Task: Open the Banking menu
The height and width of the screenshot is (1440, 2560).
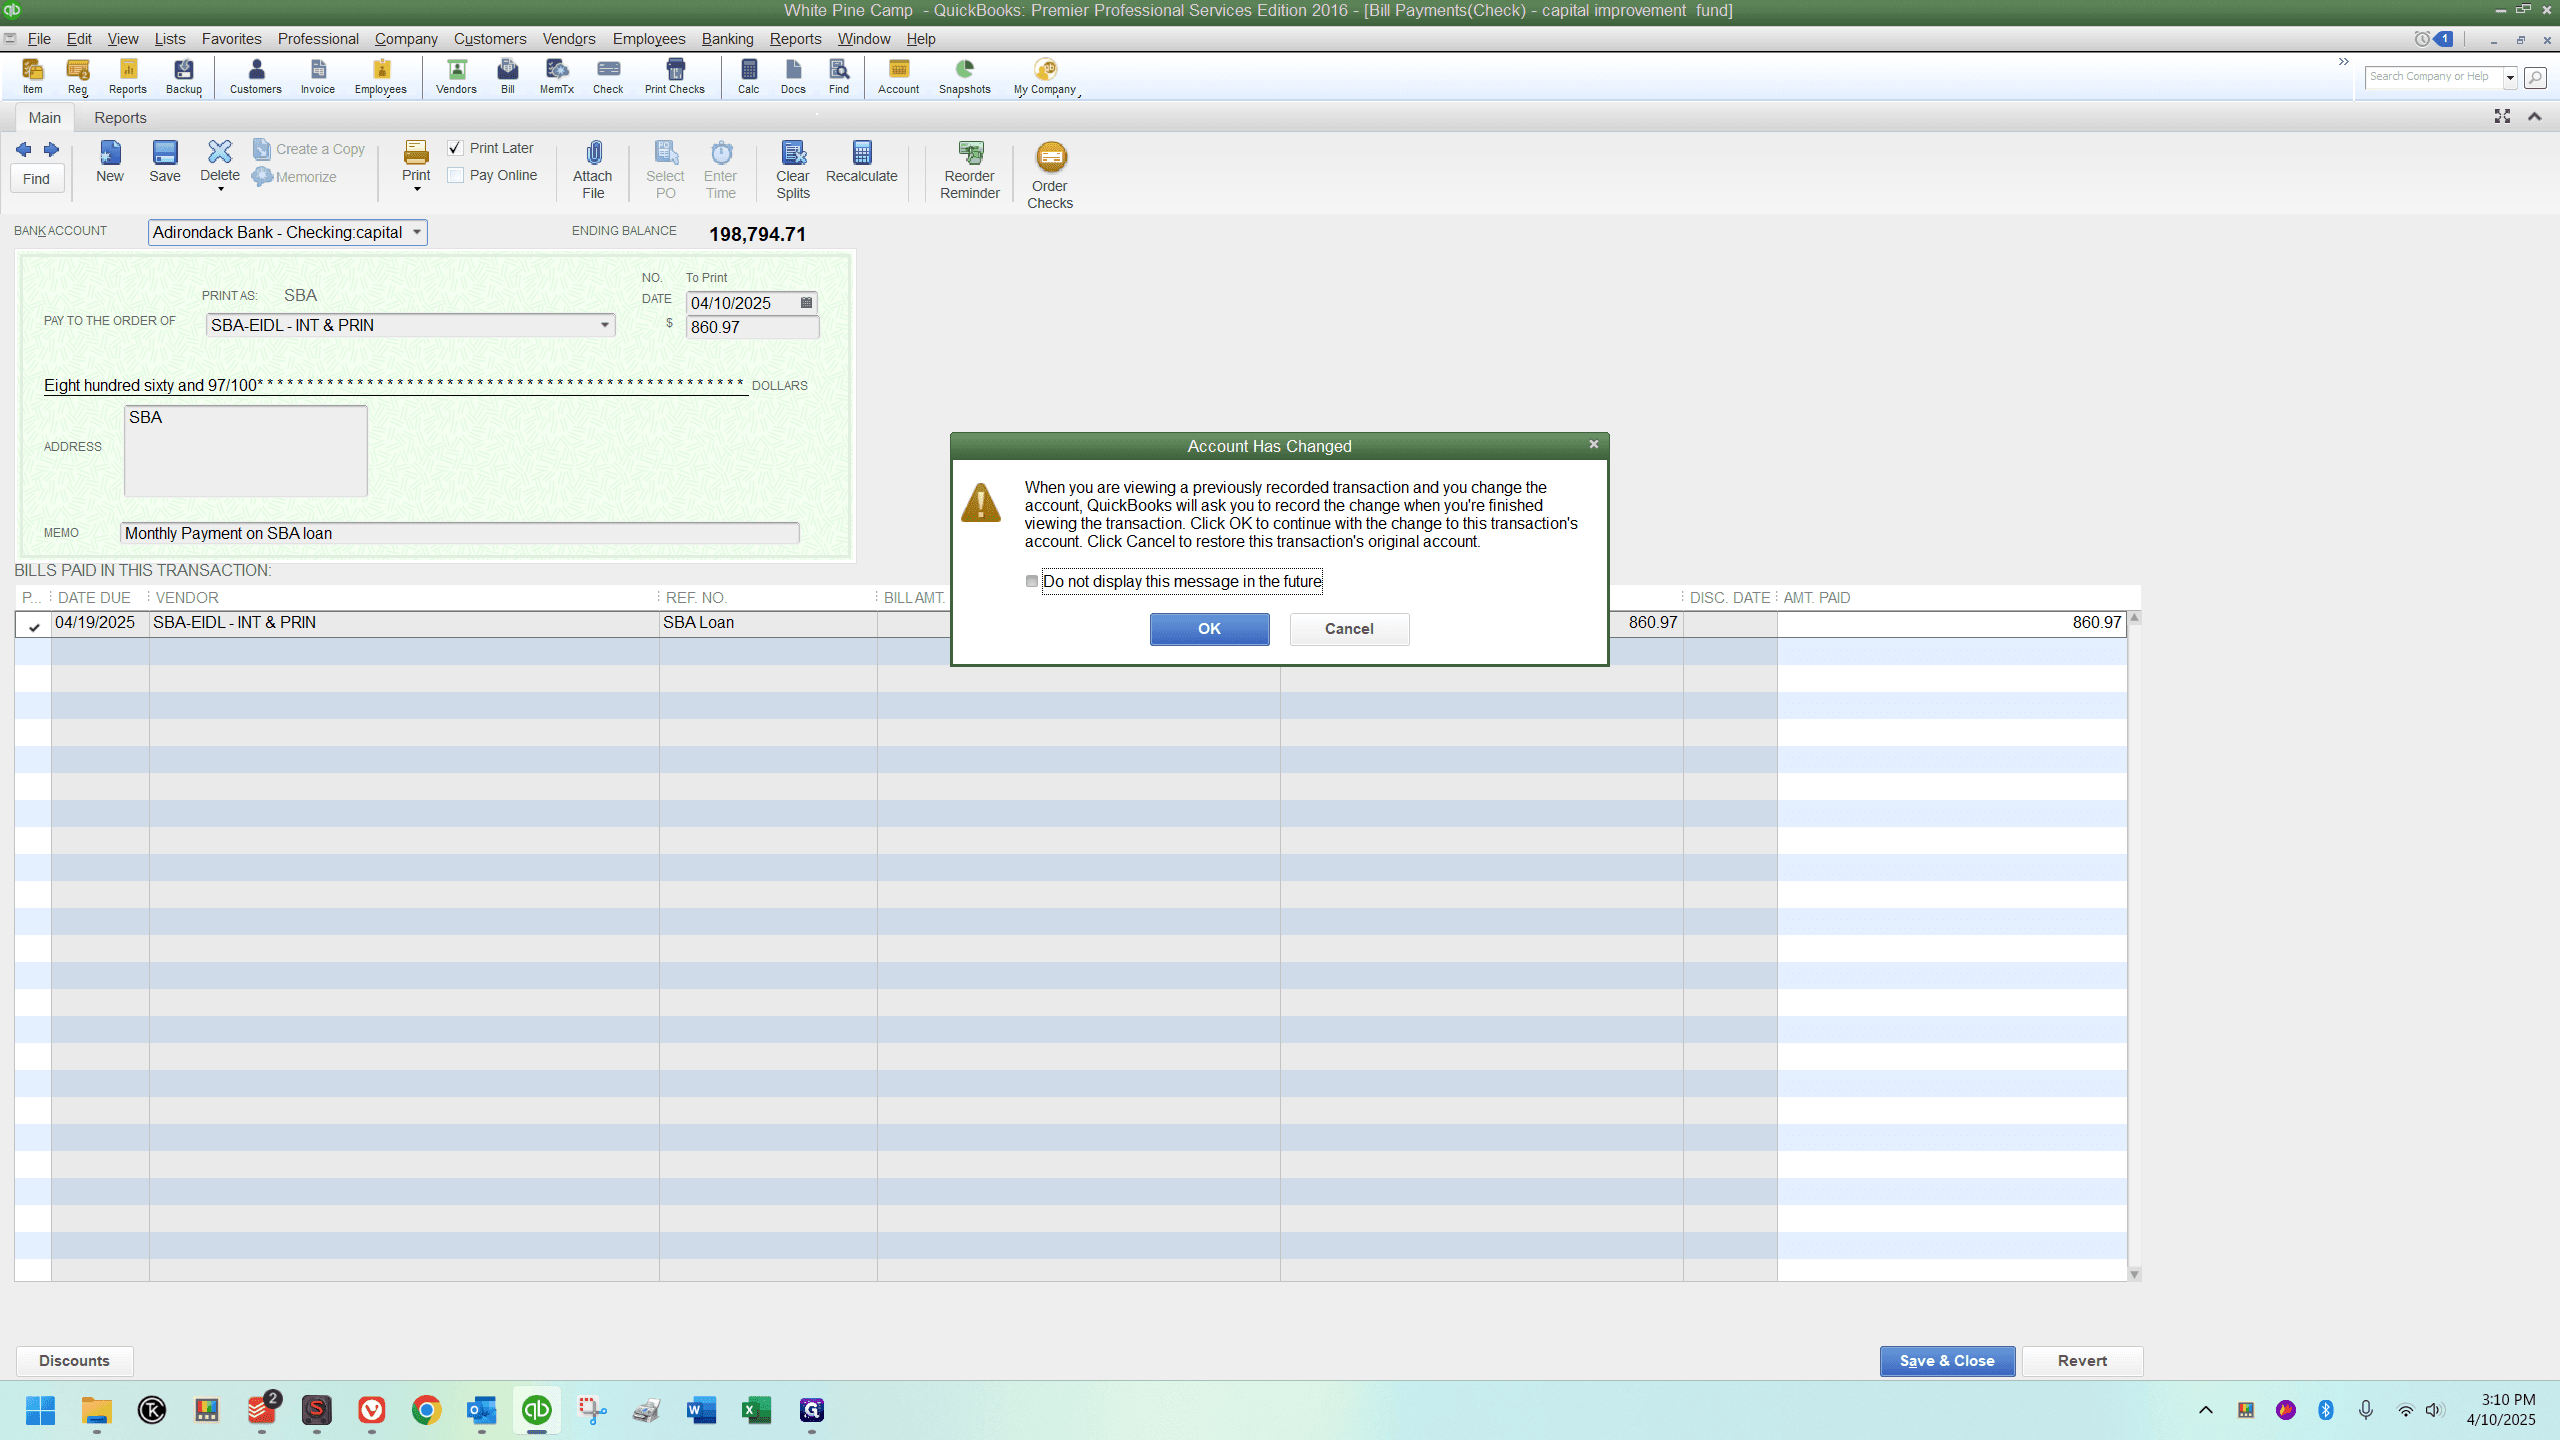Action: [727, 39]
